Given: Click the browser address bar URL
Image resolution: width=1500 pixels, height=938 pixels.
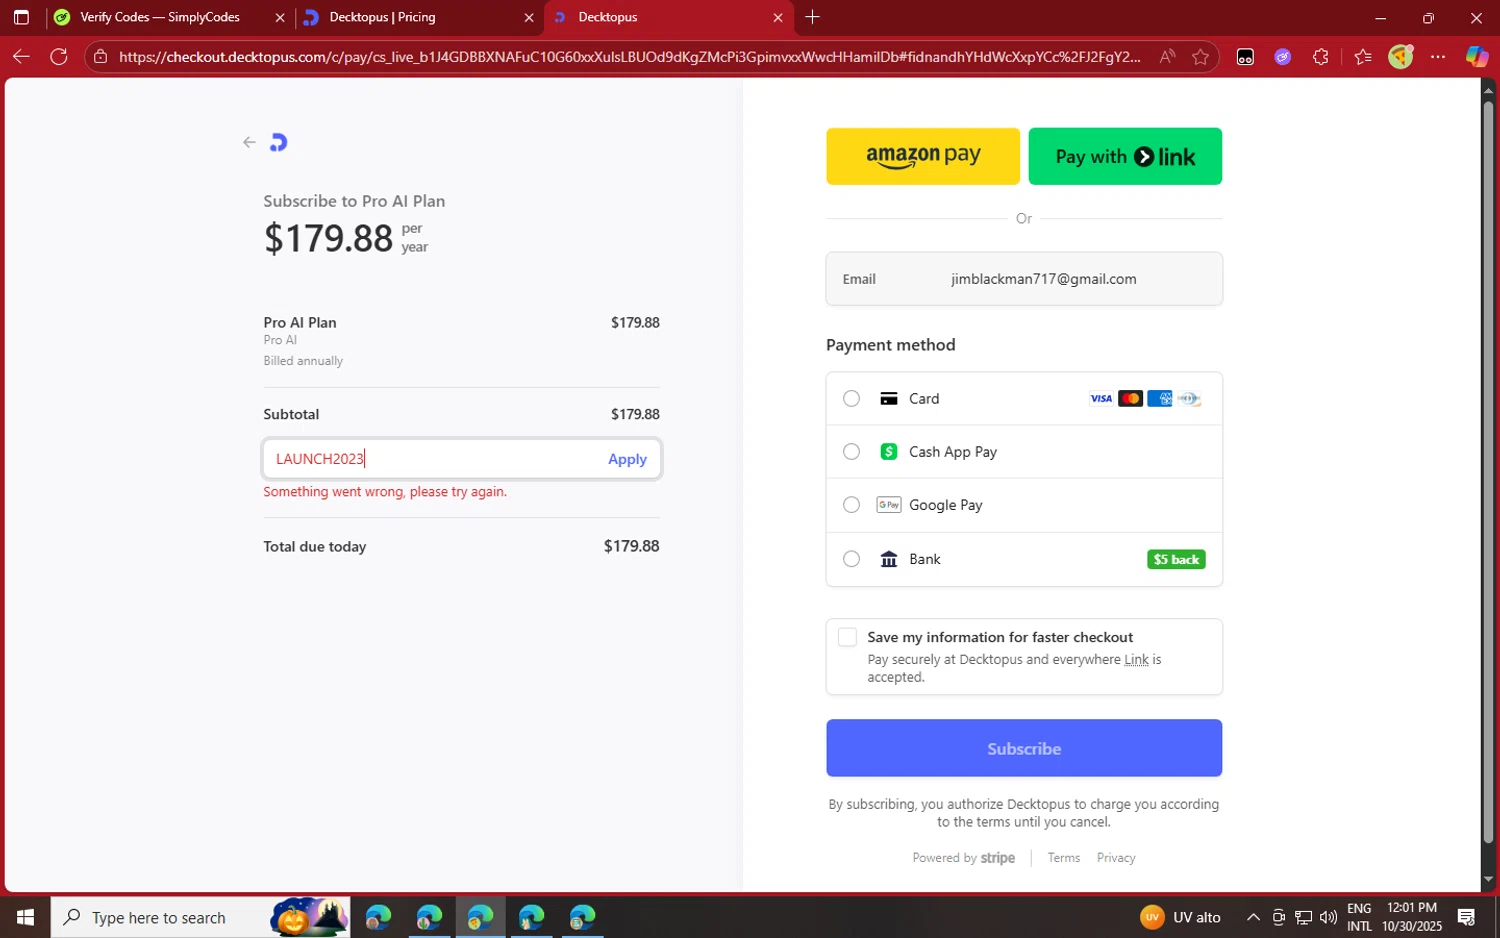Looking at the screenshot, I should pyautogui.click(x=629, y=57).
